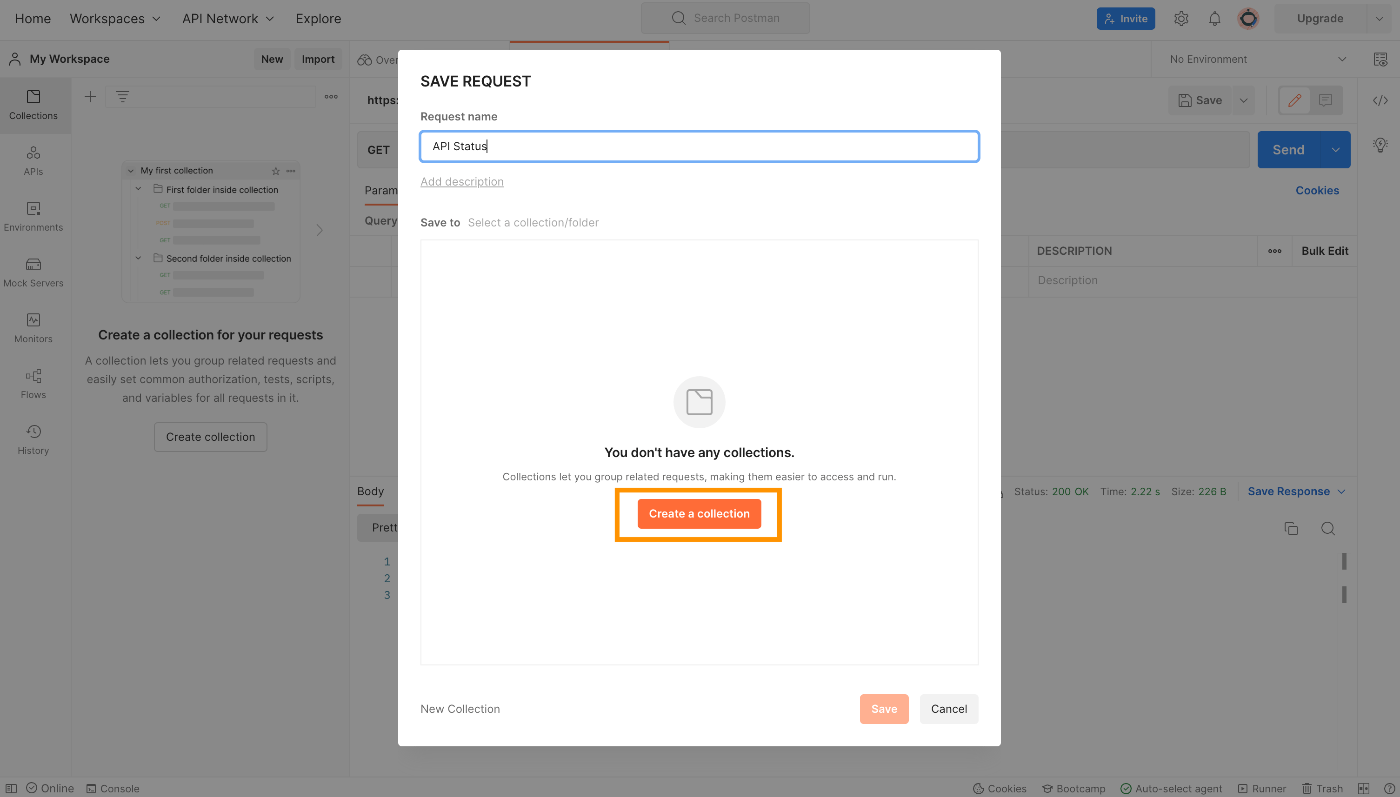Go to Home in top navigation
Image resolution: width=1400 pixels, height=797 pixels.
(33, 18)
